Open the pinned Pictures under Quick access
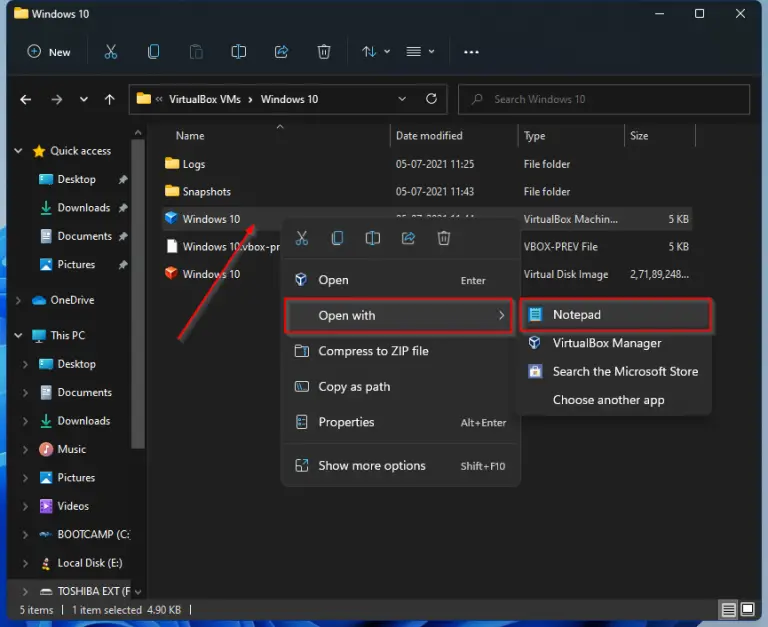 coord(76,265)
